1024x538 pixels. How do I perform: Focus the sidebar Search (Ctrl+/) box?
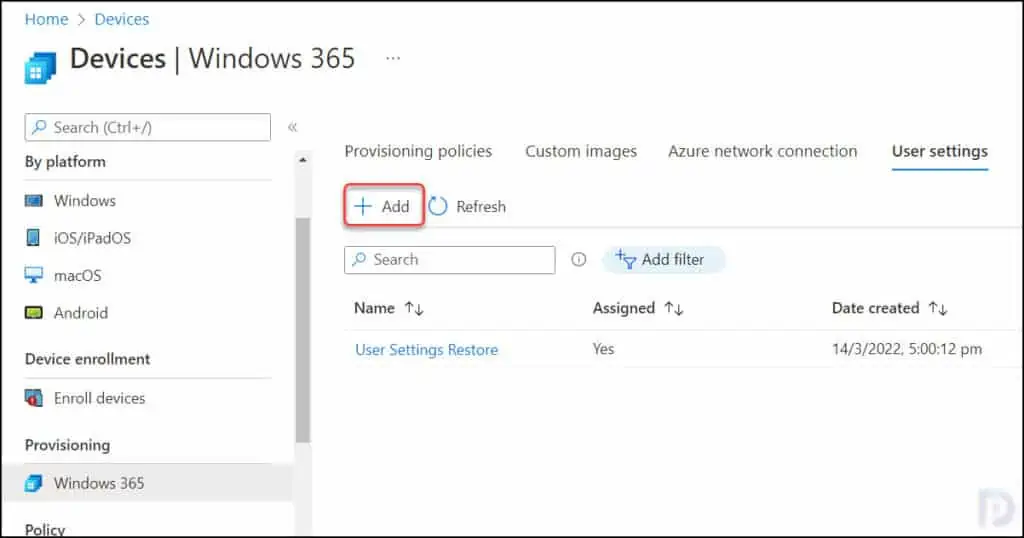tap(148, 127)
